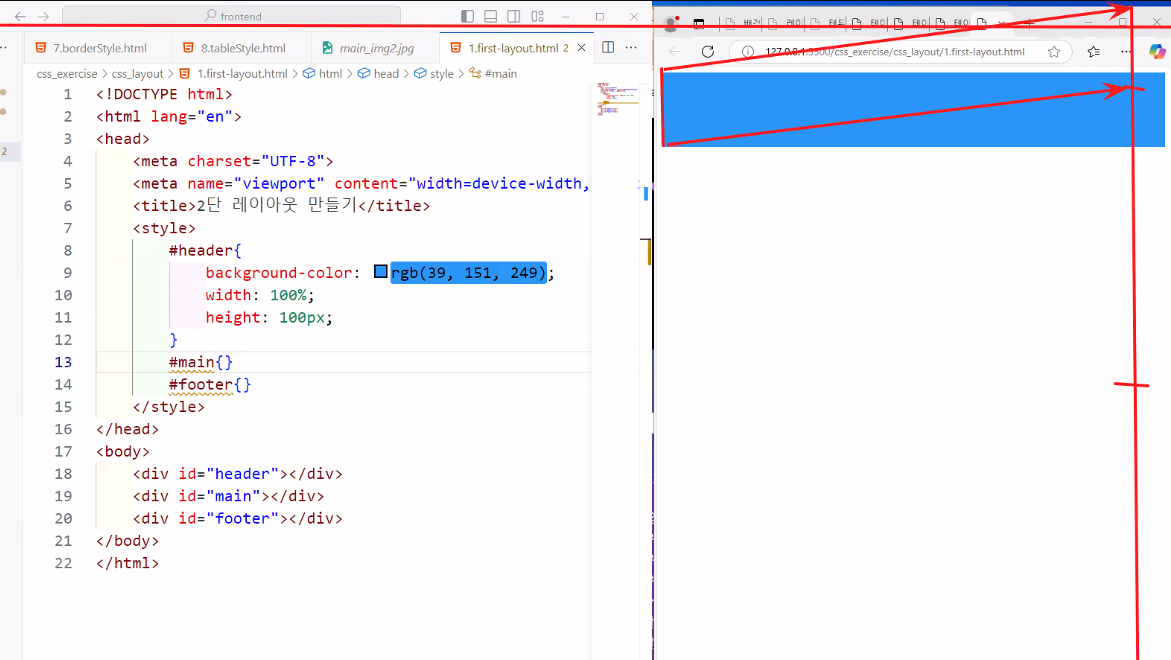The width and height of the screenshot is (1171, 660).
Task: Open color picker swatch for rgb(39, 151, 249)
Action: tap(381, 271)
